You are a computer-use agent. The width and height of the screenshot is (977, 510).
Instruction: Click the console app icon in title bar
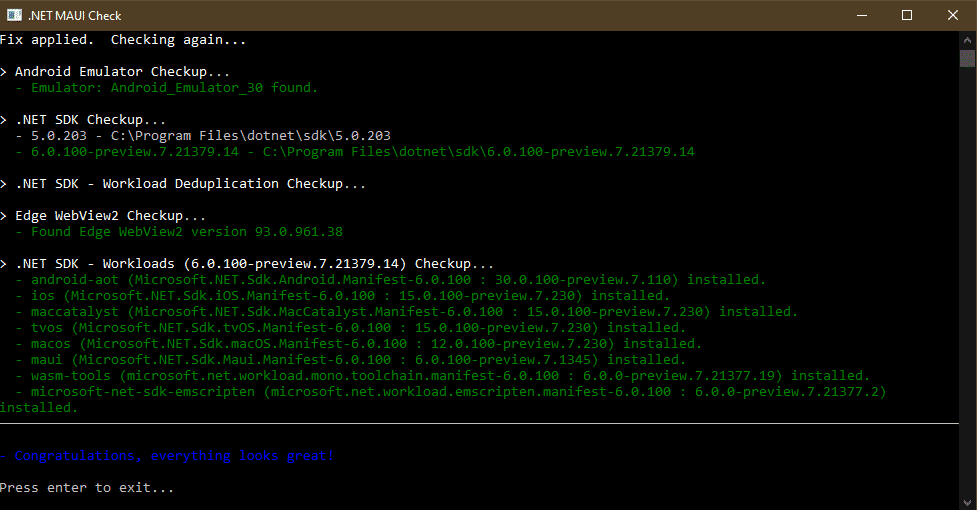[x=14, y=15]
